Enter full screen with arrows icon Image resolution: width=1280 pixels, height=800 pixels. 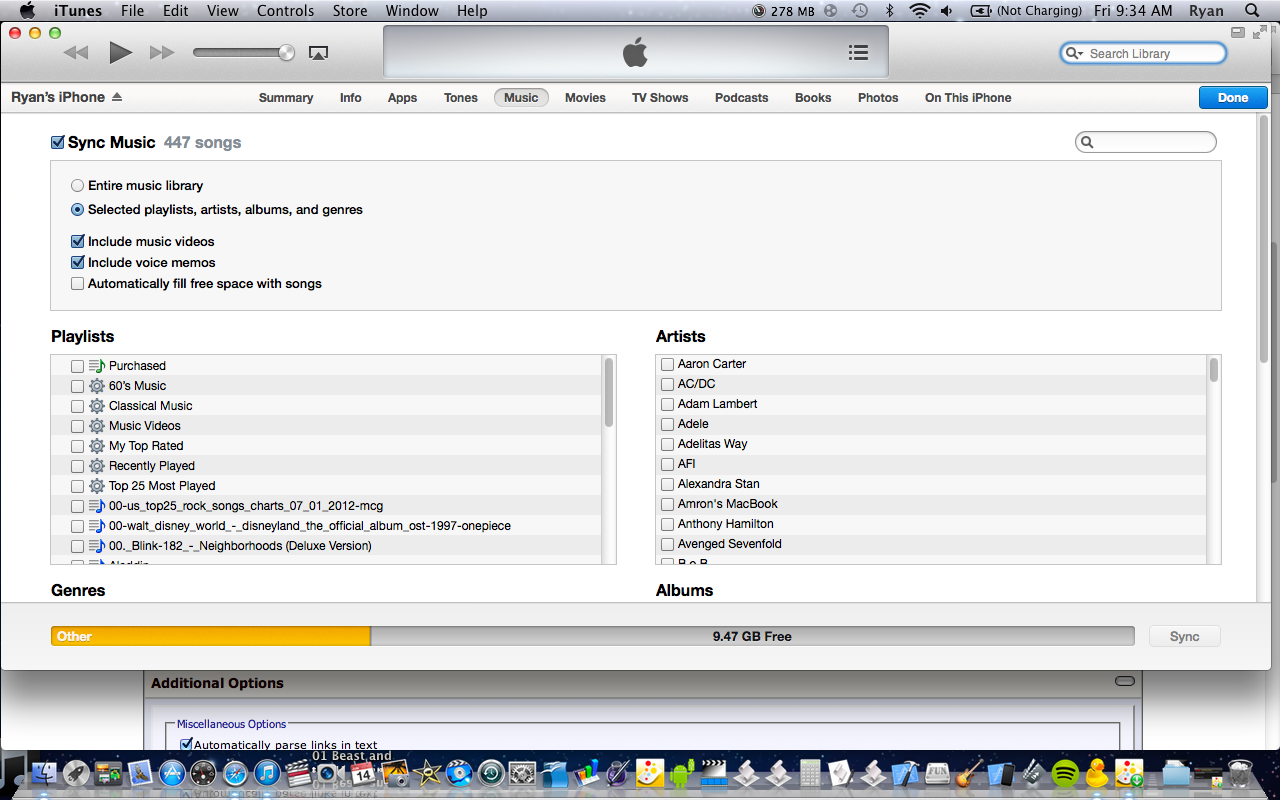coord(1259,33)
